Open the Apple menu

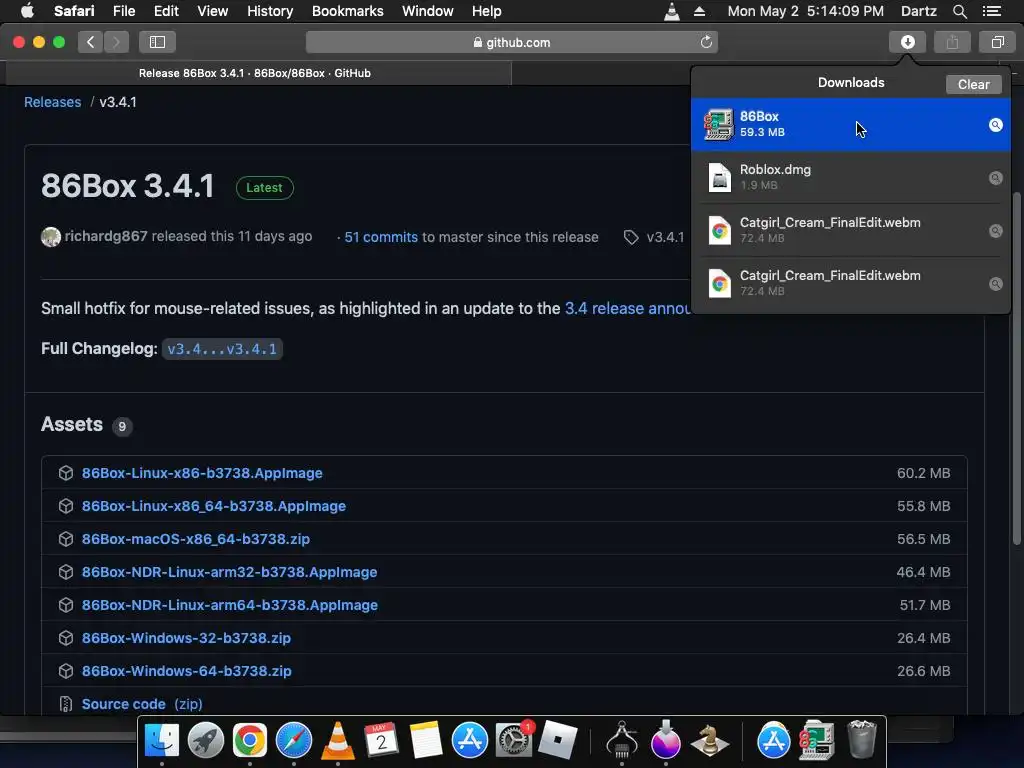point(27,11)
